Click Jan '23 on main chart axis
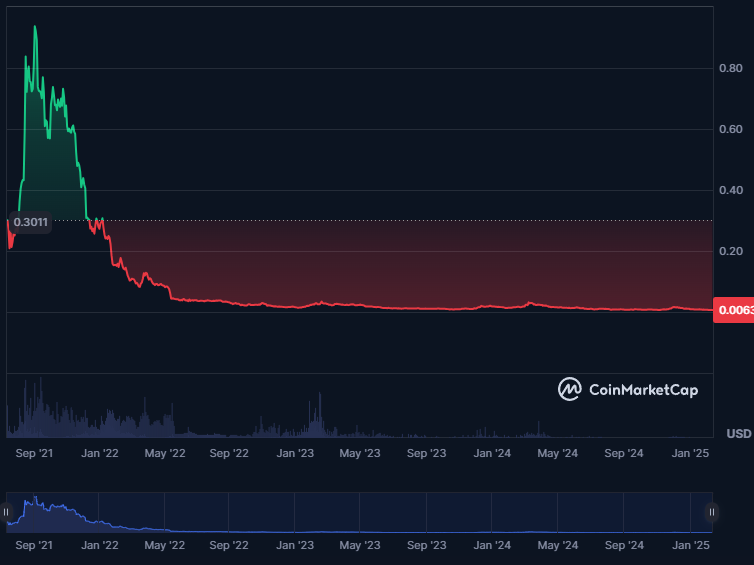The width and height of the screenshot is (754, 565). click(x=295, y=453)
